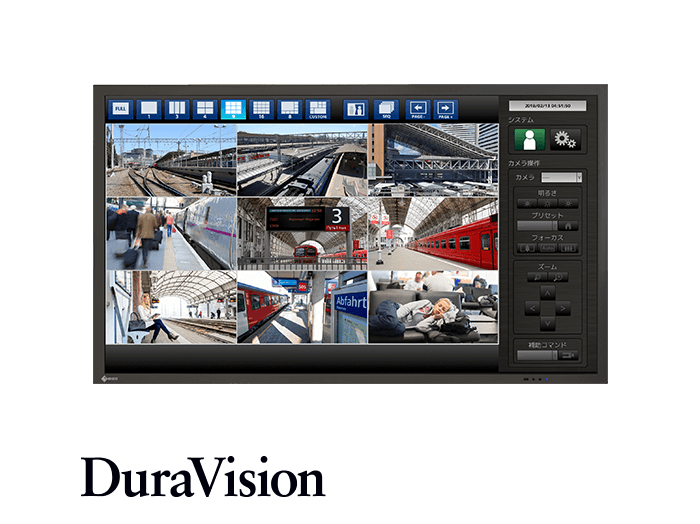Enable Auto focus button

[x=547, y=248]
